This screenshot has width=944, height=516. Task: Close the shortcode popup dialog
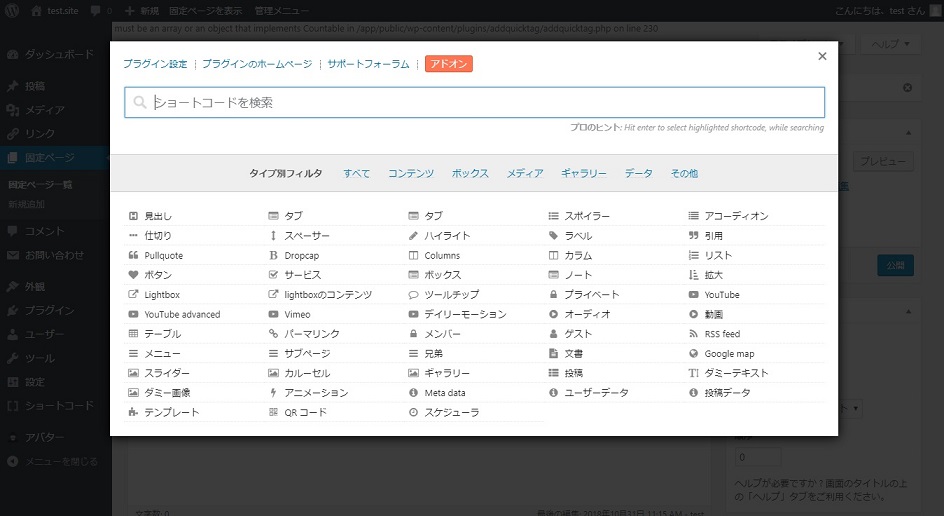click(822, 57)
